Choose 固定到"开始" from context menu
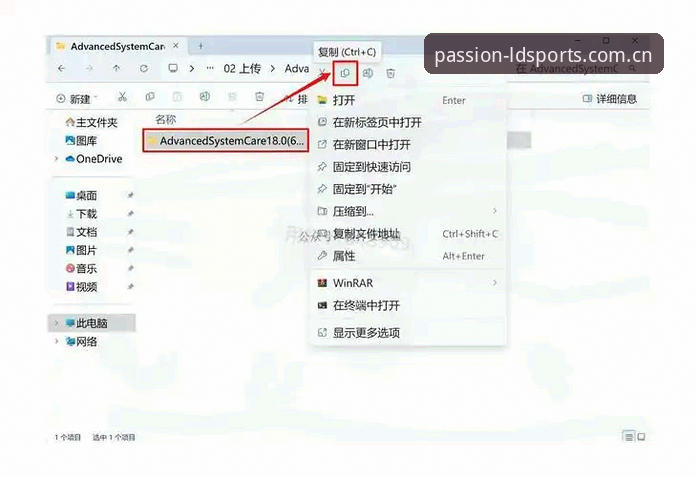 point(408,189)
